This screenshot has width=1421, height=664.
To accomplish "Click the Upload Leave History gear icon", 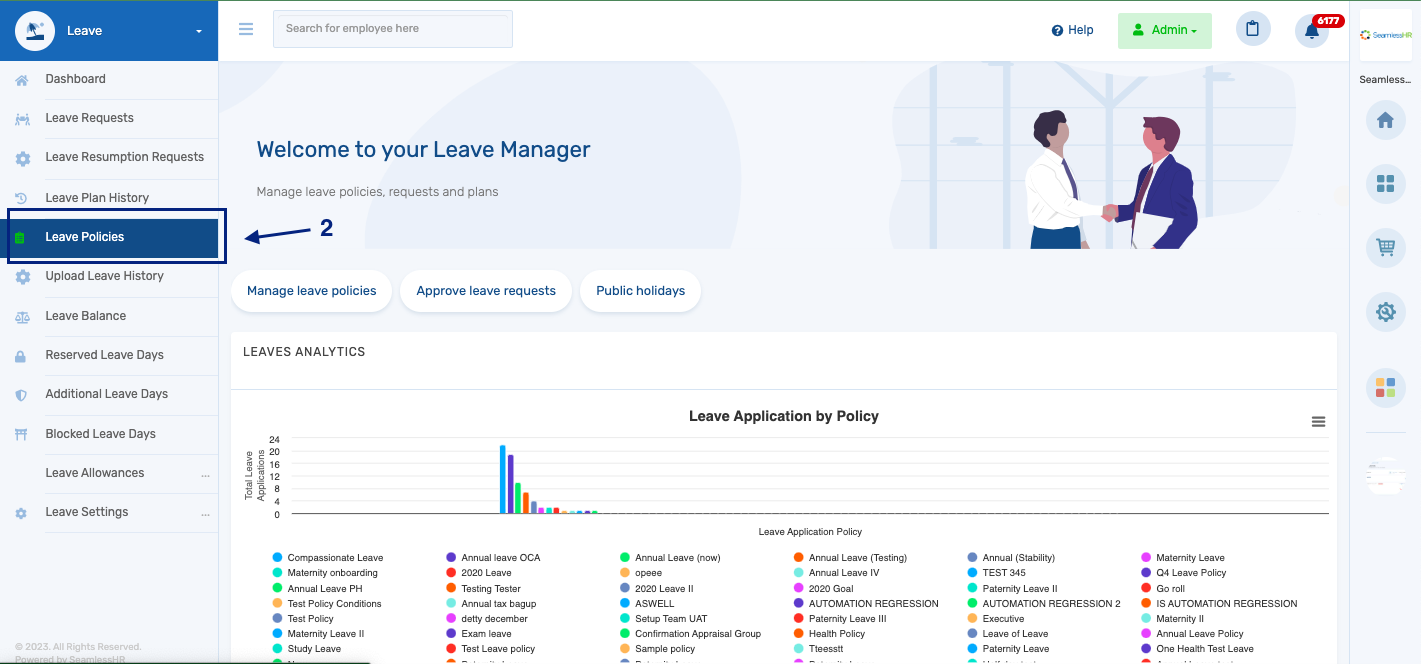I will click(22, 277).
